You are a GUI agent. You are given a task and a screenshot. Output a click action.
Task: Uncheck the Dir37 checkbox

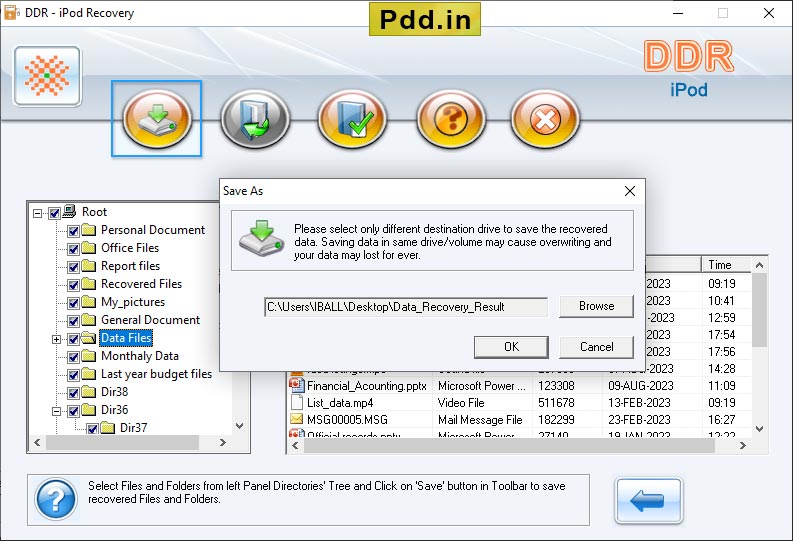point(92,429)
